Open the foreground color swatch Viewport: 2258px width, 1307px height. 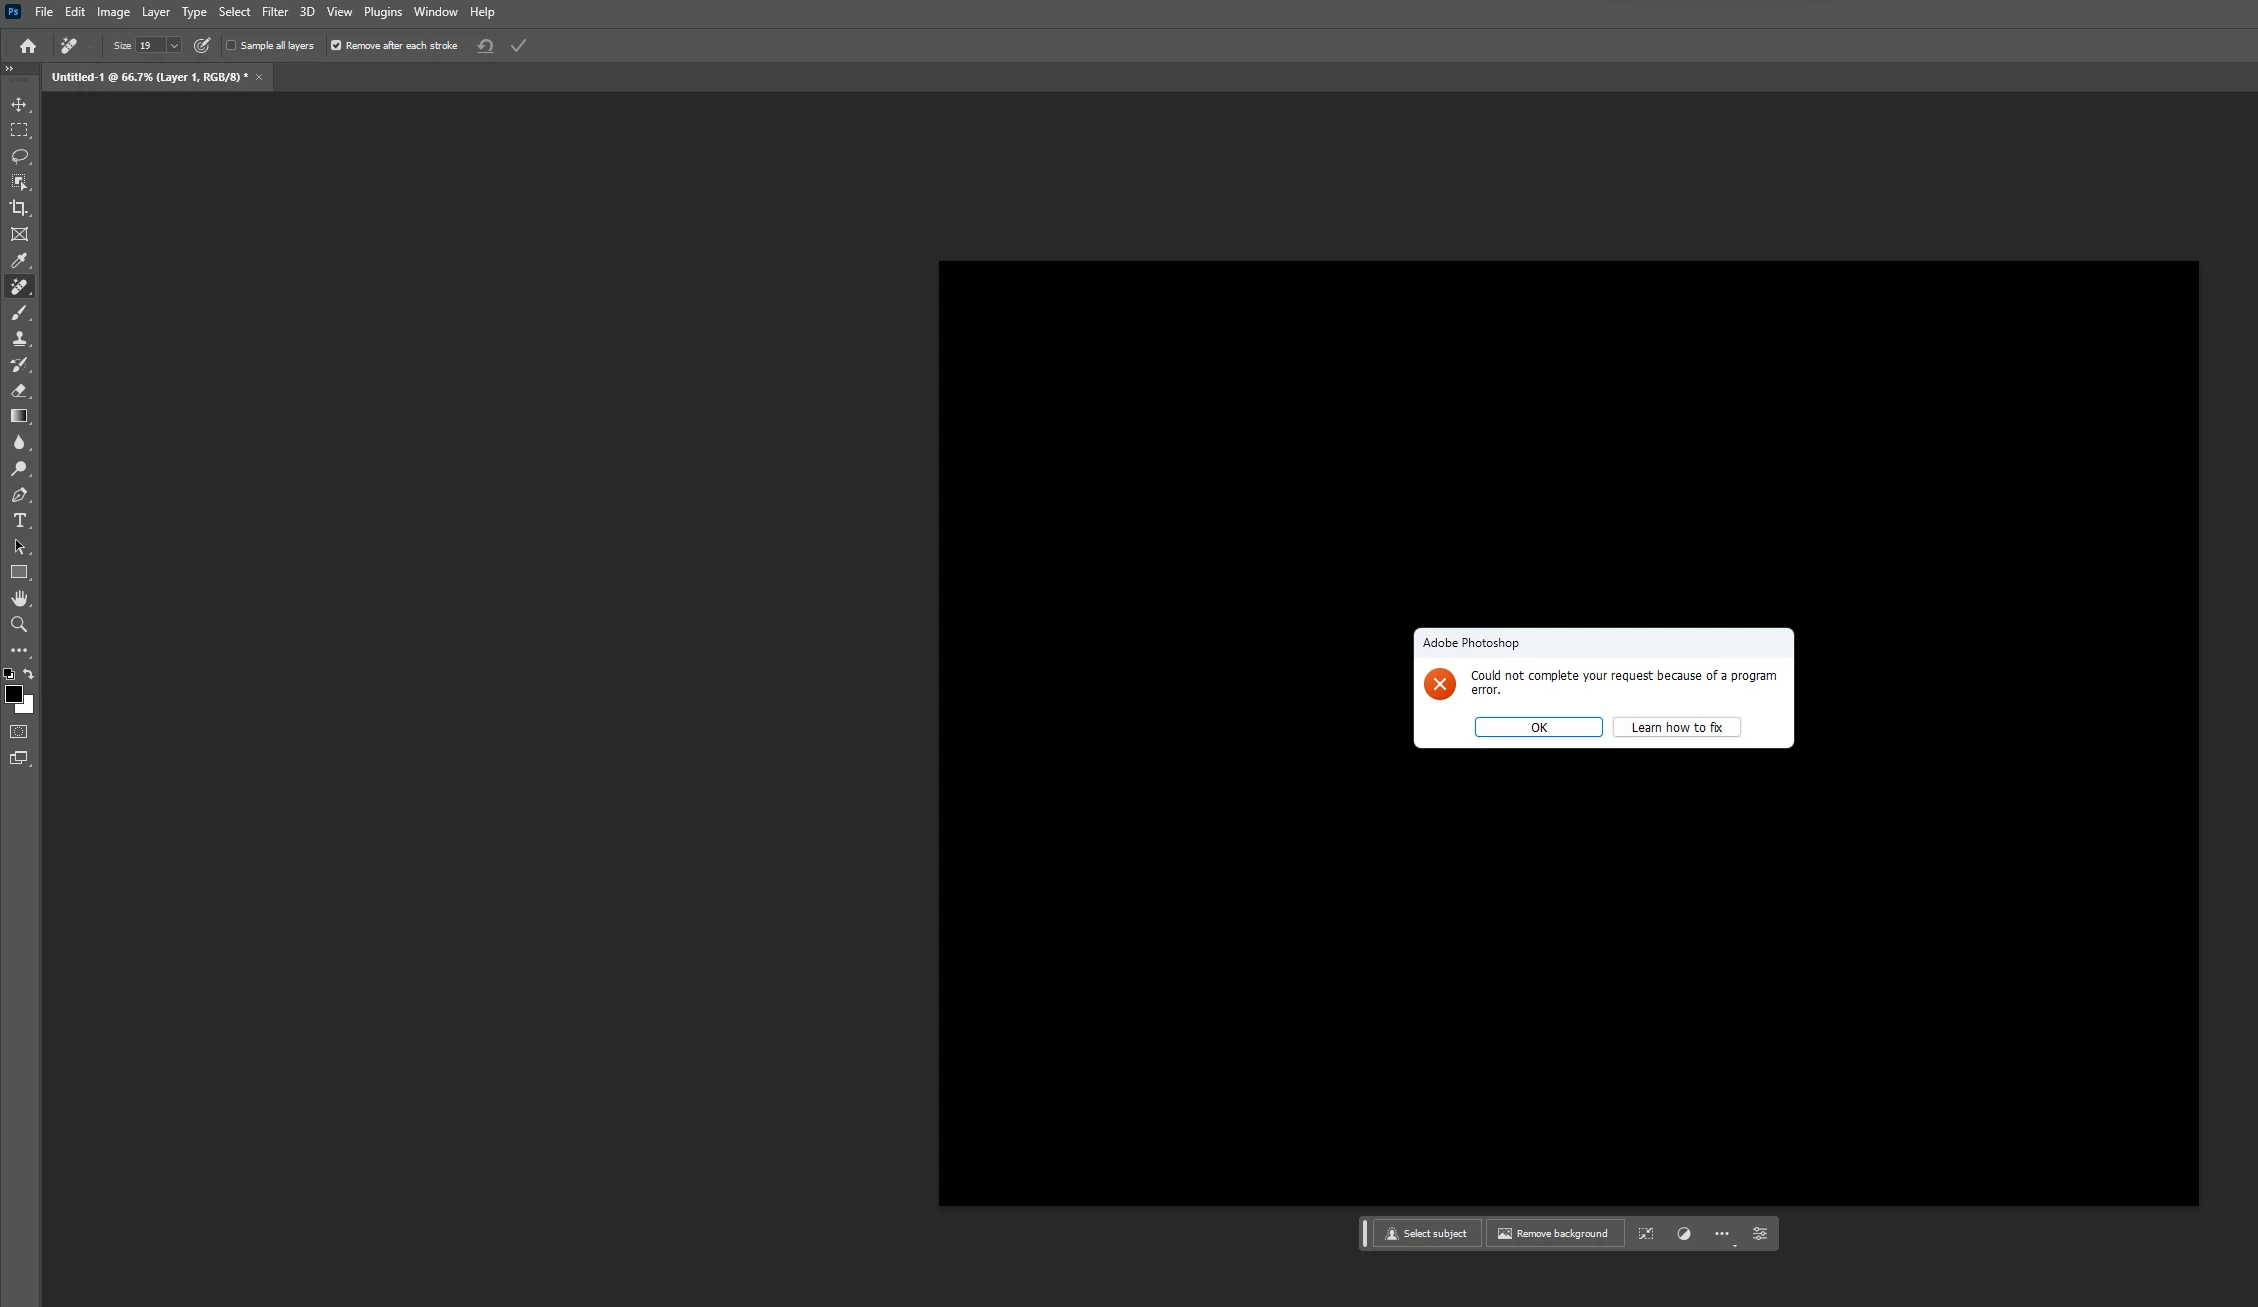(13, 694)
